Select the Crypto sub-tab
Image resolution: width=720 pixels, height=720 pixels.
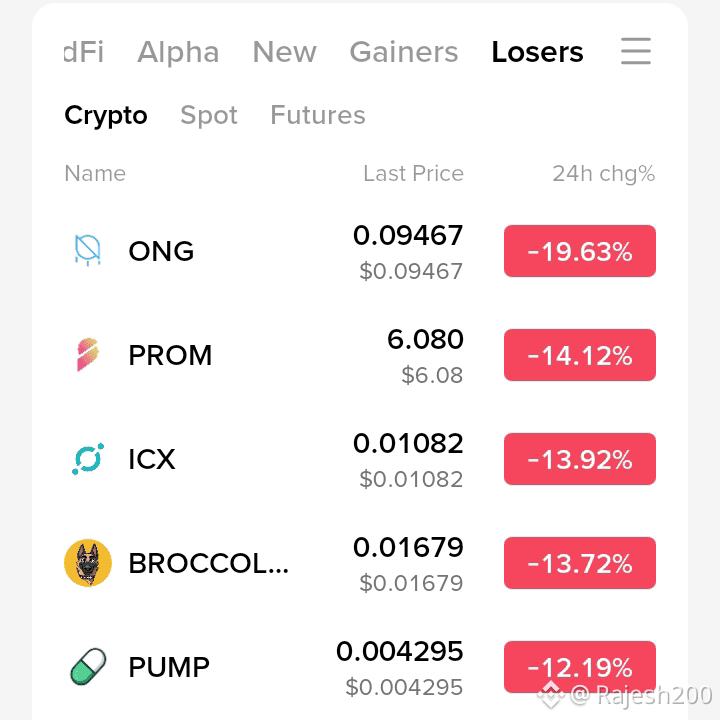point(106,115)
